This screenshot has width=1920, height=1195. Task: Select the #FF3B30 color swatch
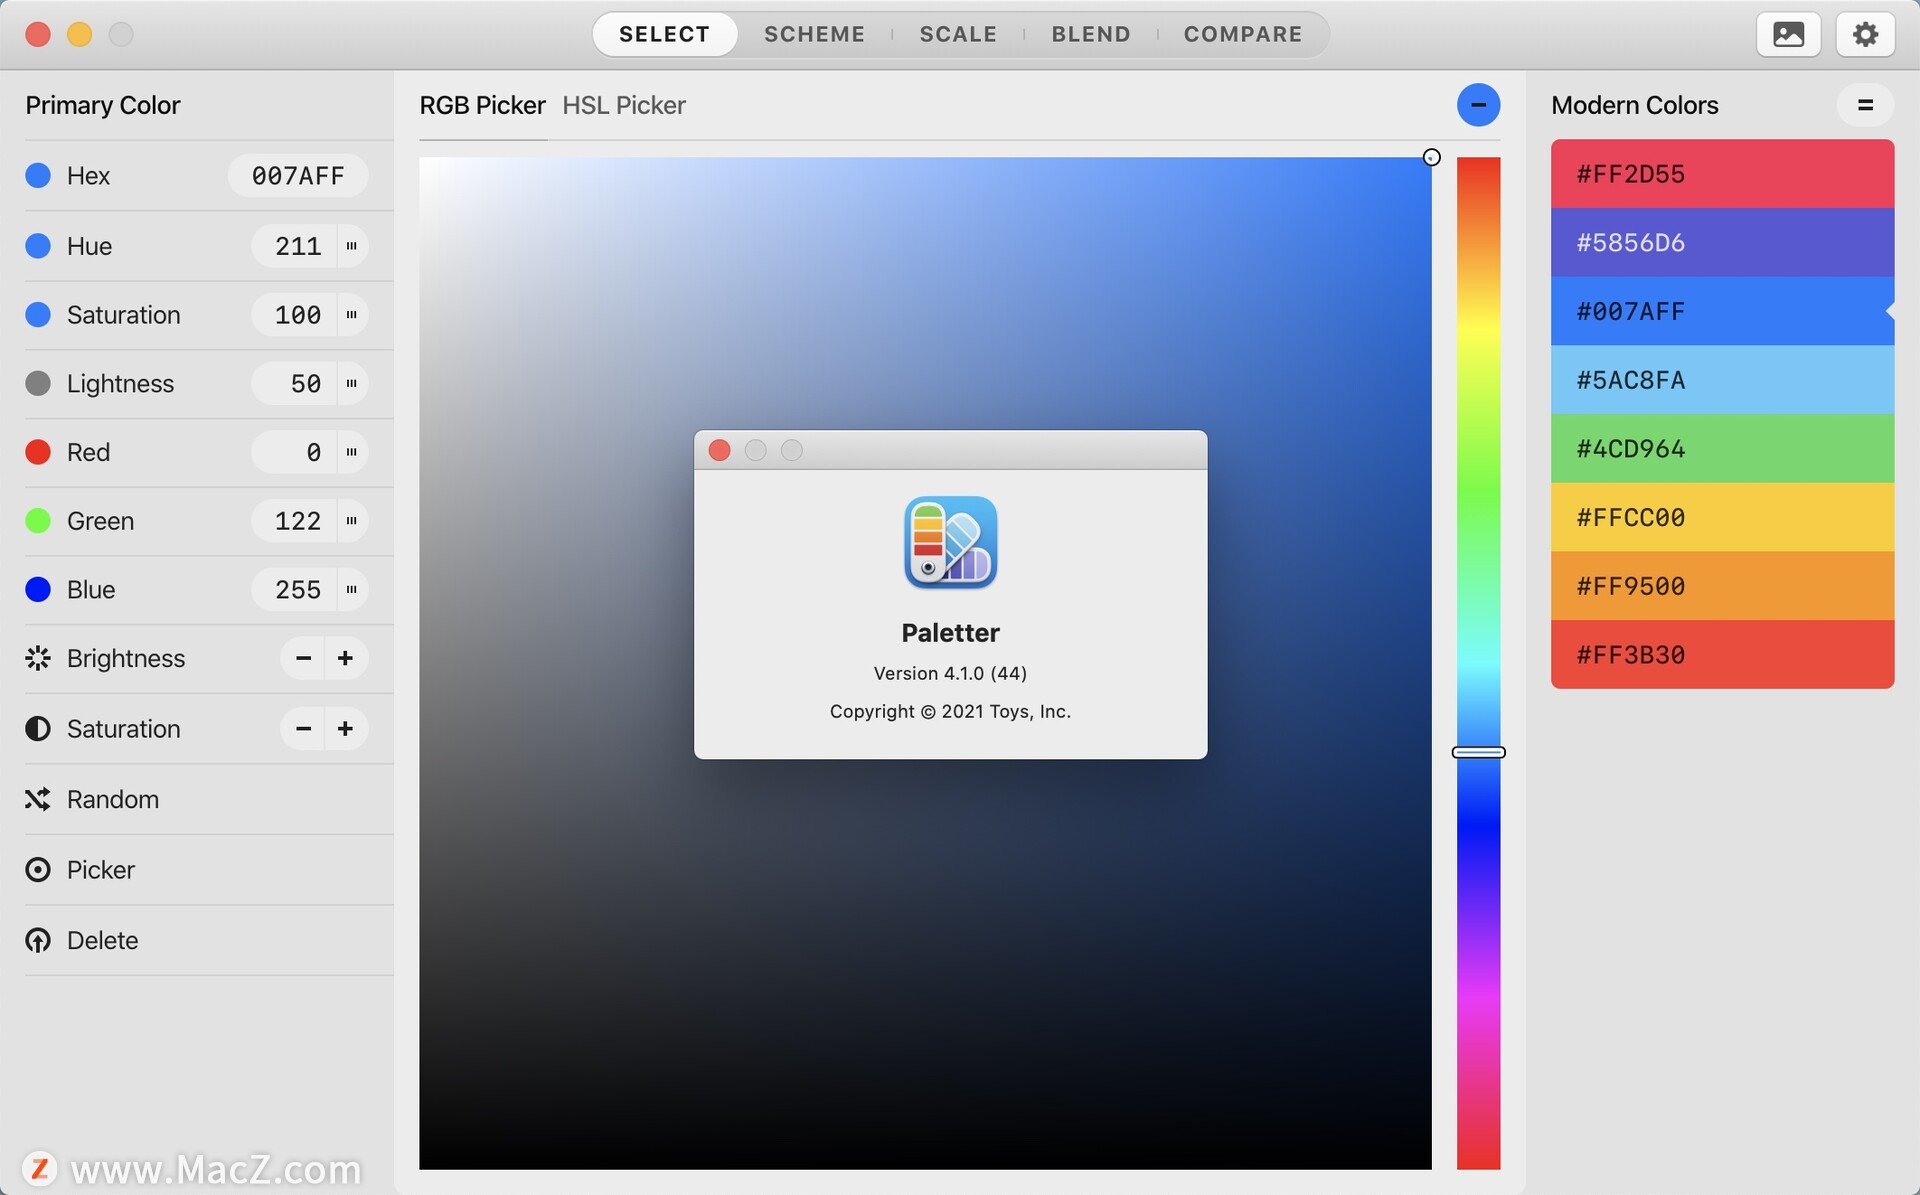[x=1722, y=654]
